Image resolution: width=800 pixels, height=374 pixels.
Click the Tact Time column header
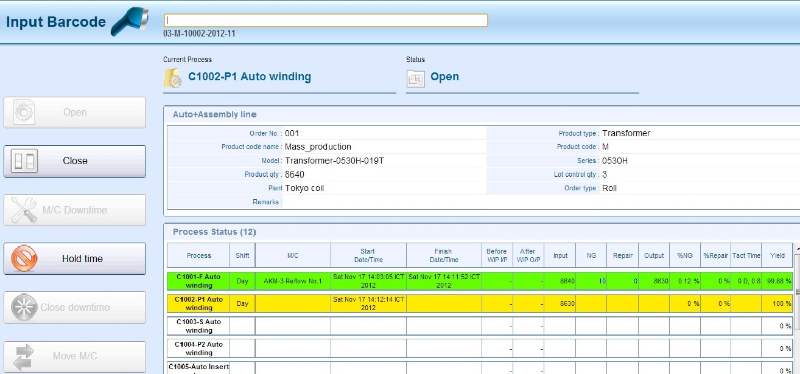pos(746,256)
